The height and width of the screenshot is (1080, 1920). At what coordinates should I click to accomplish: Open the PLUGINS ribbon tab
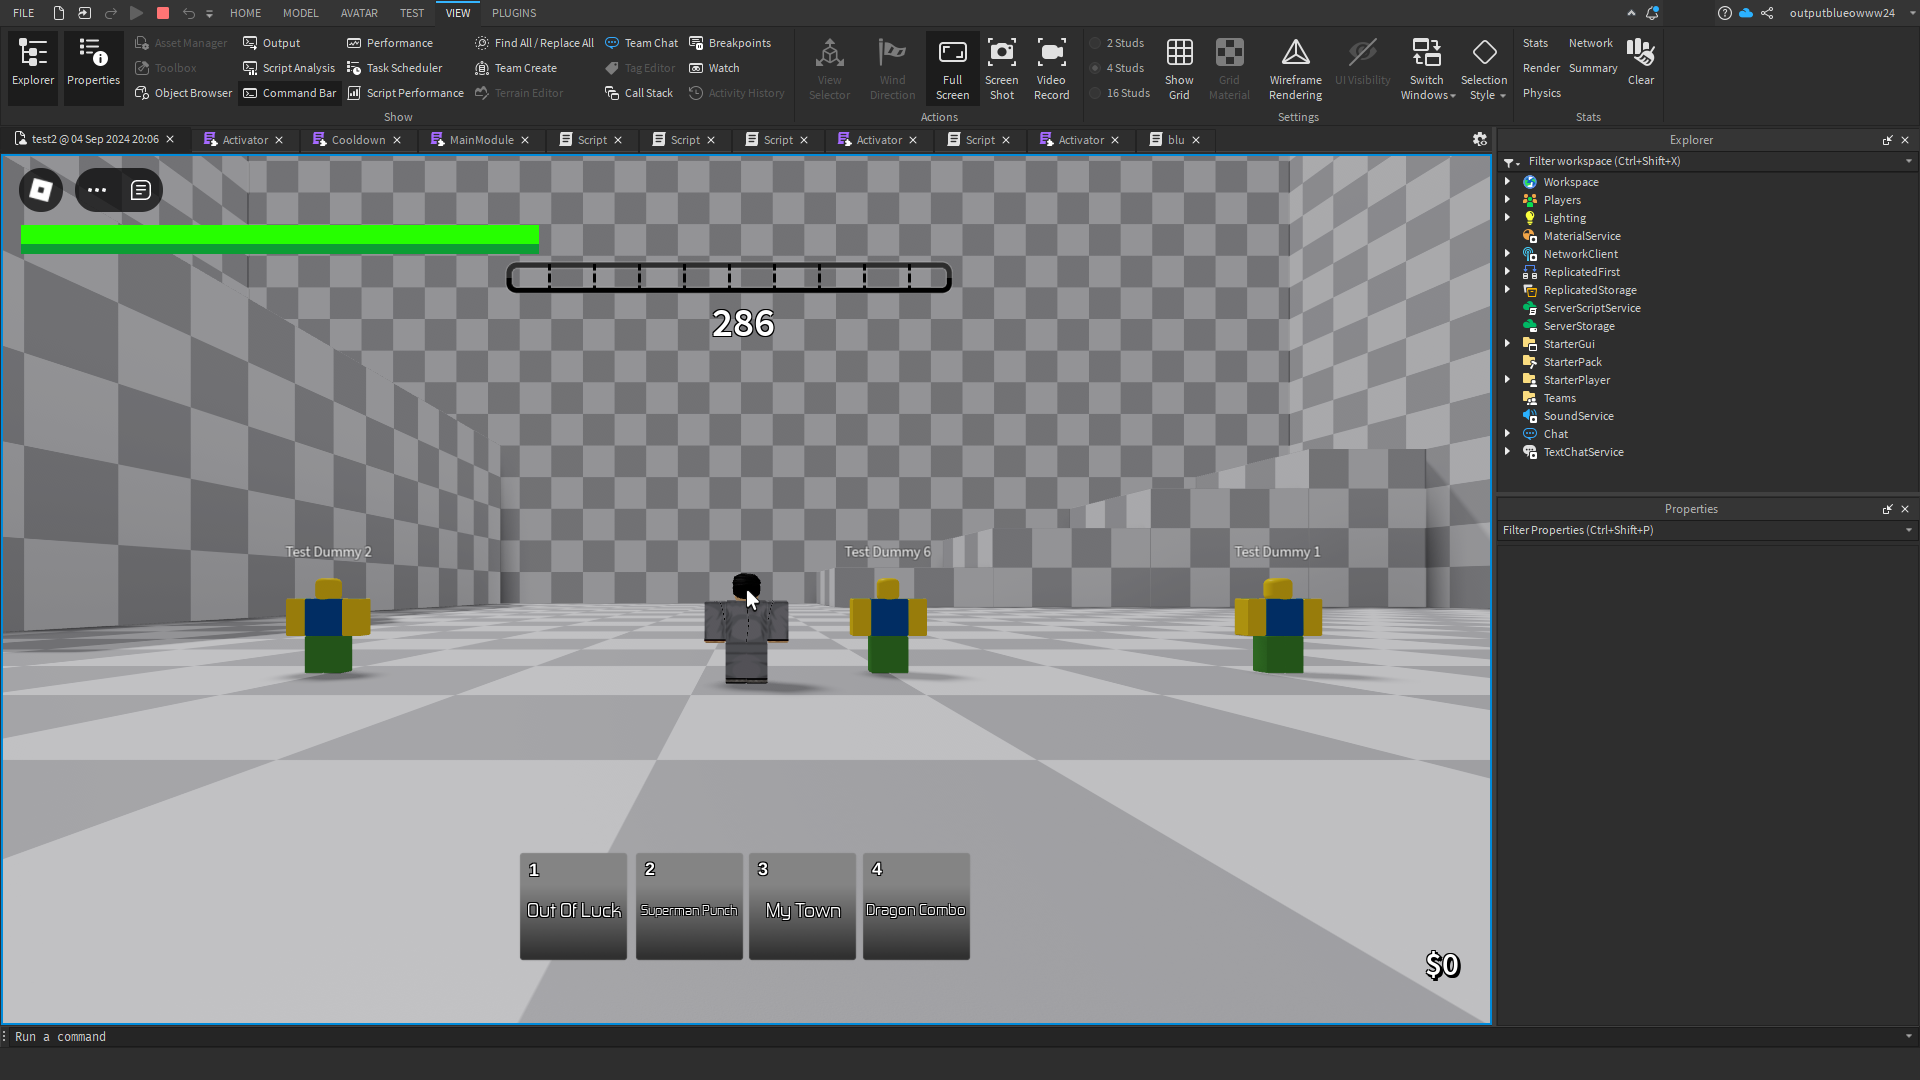click(x=514, y=13)
